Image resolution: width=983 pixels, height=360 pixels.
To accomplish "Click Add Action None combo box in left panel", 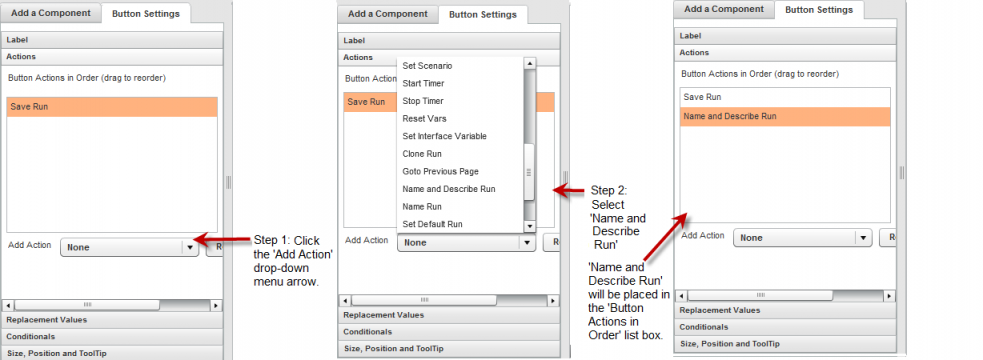I will tap(129, 247).
